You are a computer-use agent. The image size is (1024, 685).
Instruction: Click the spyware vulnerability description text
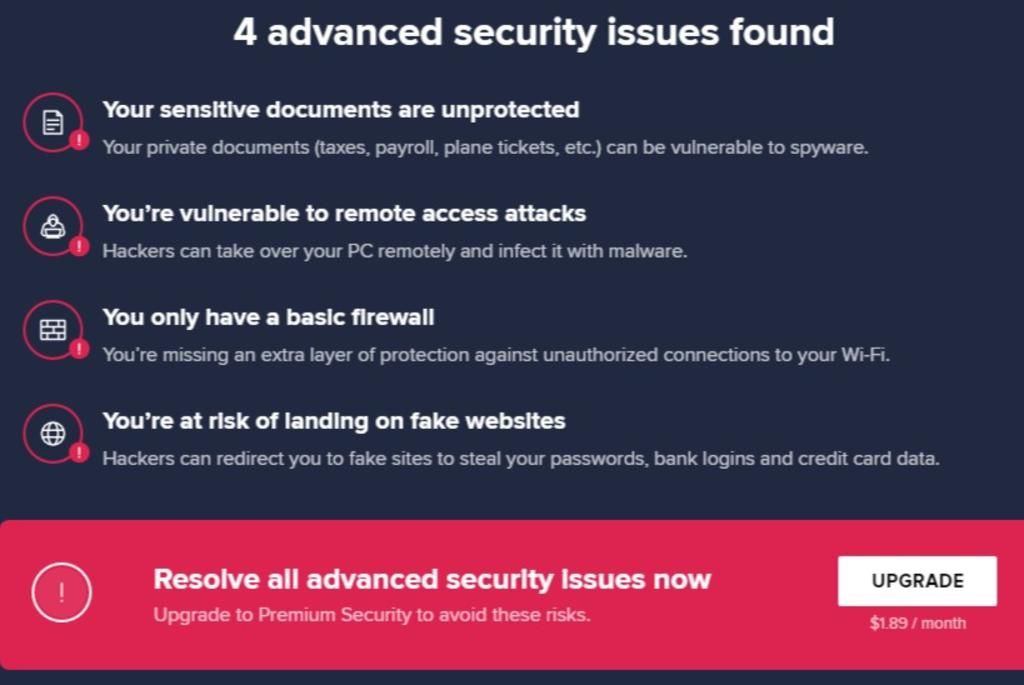click(485, 148)
